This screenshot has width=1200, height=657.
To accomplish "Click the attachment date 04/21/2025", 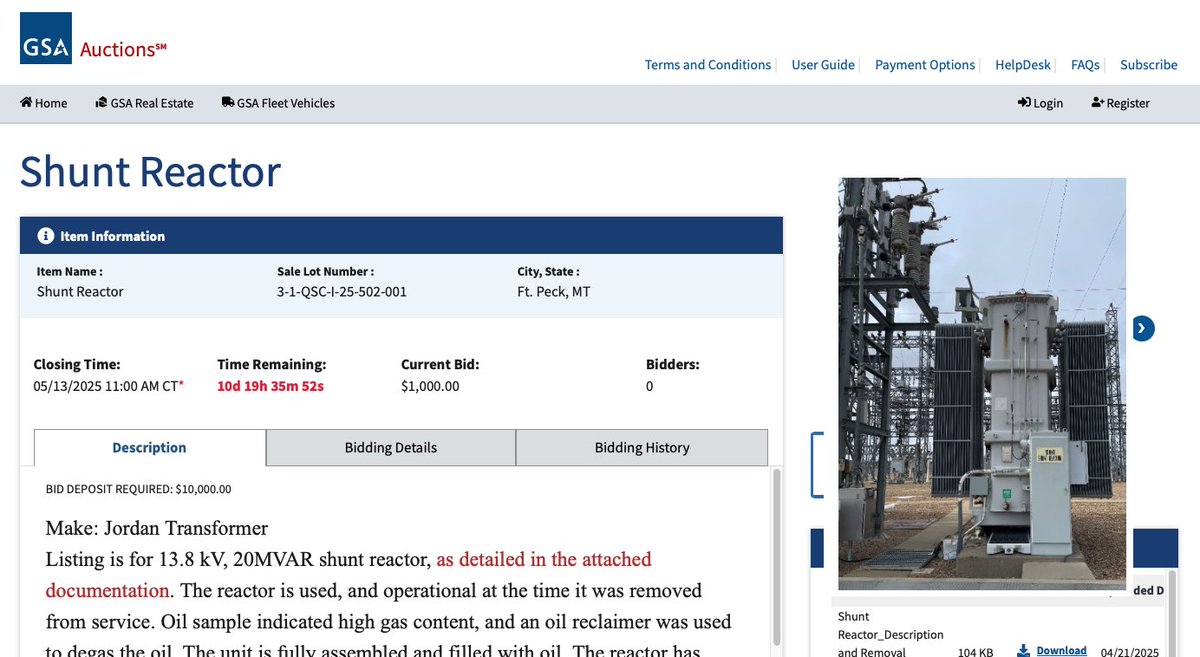I will [1129, 651].
